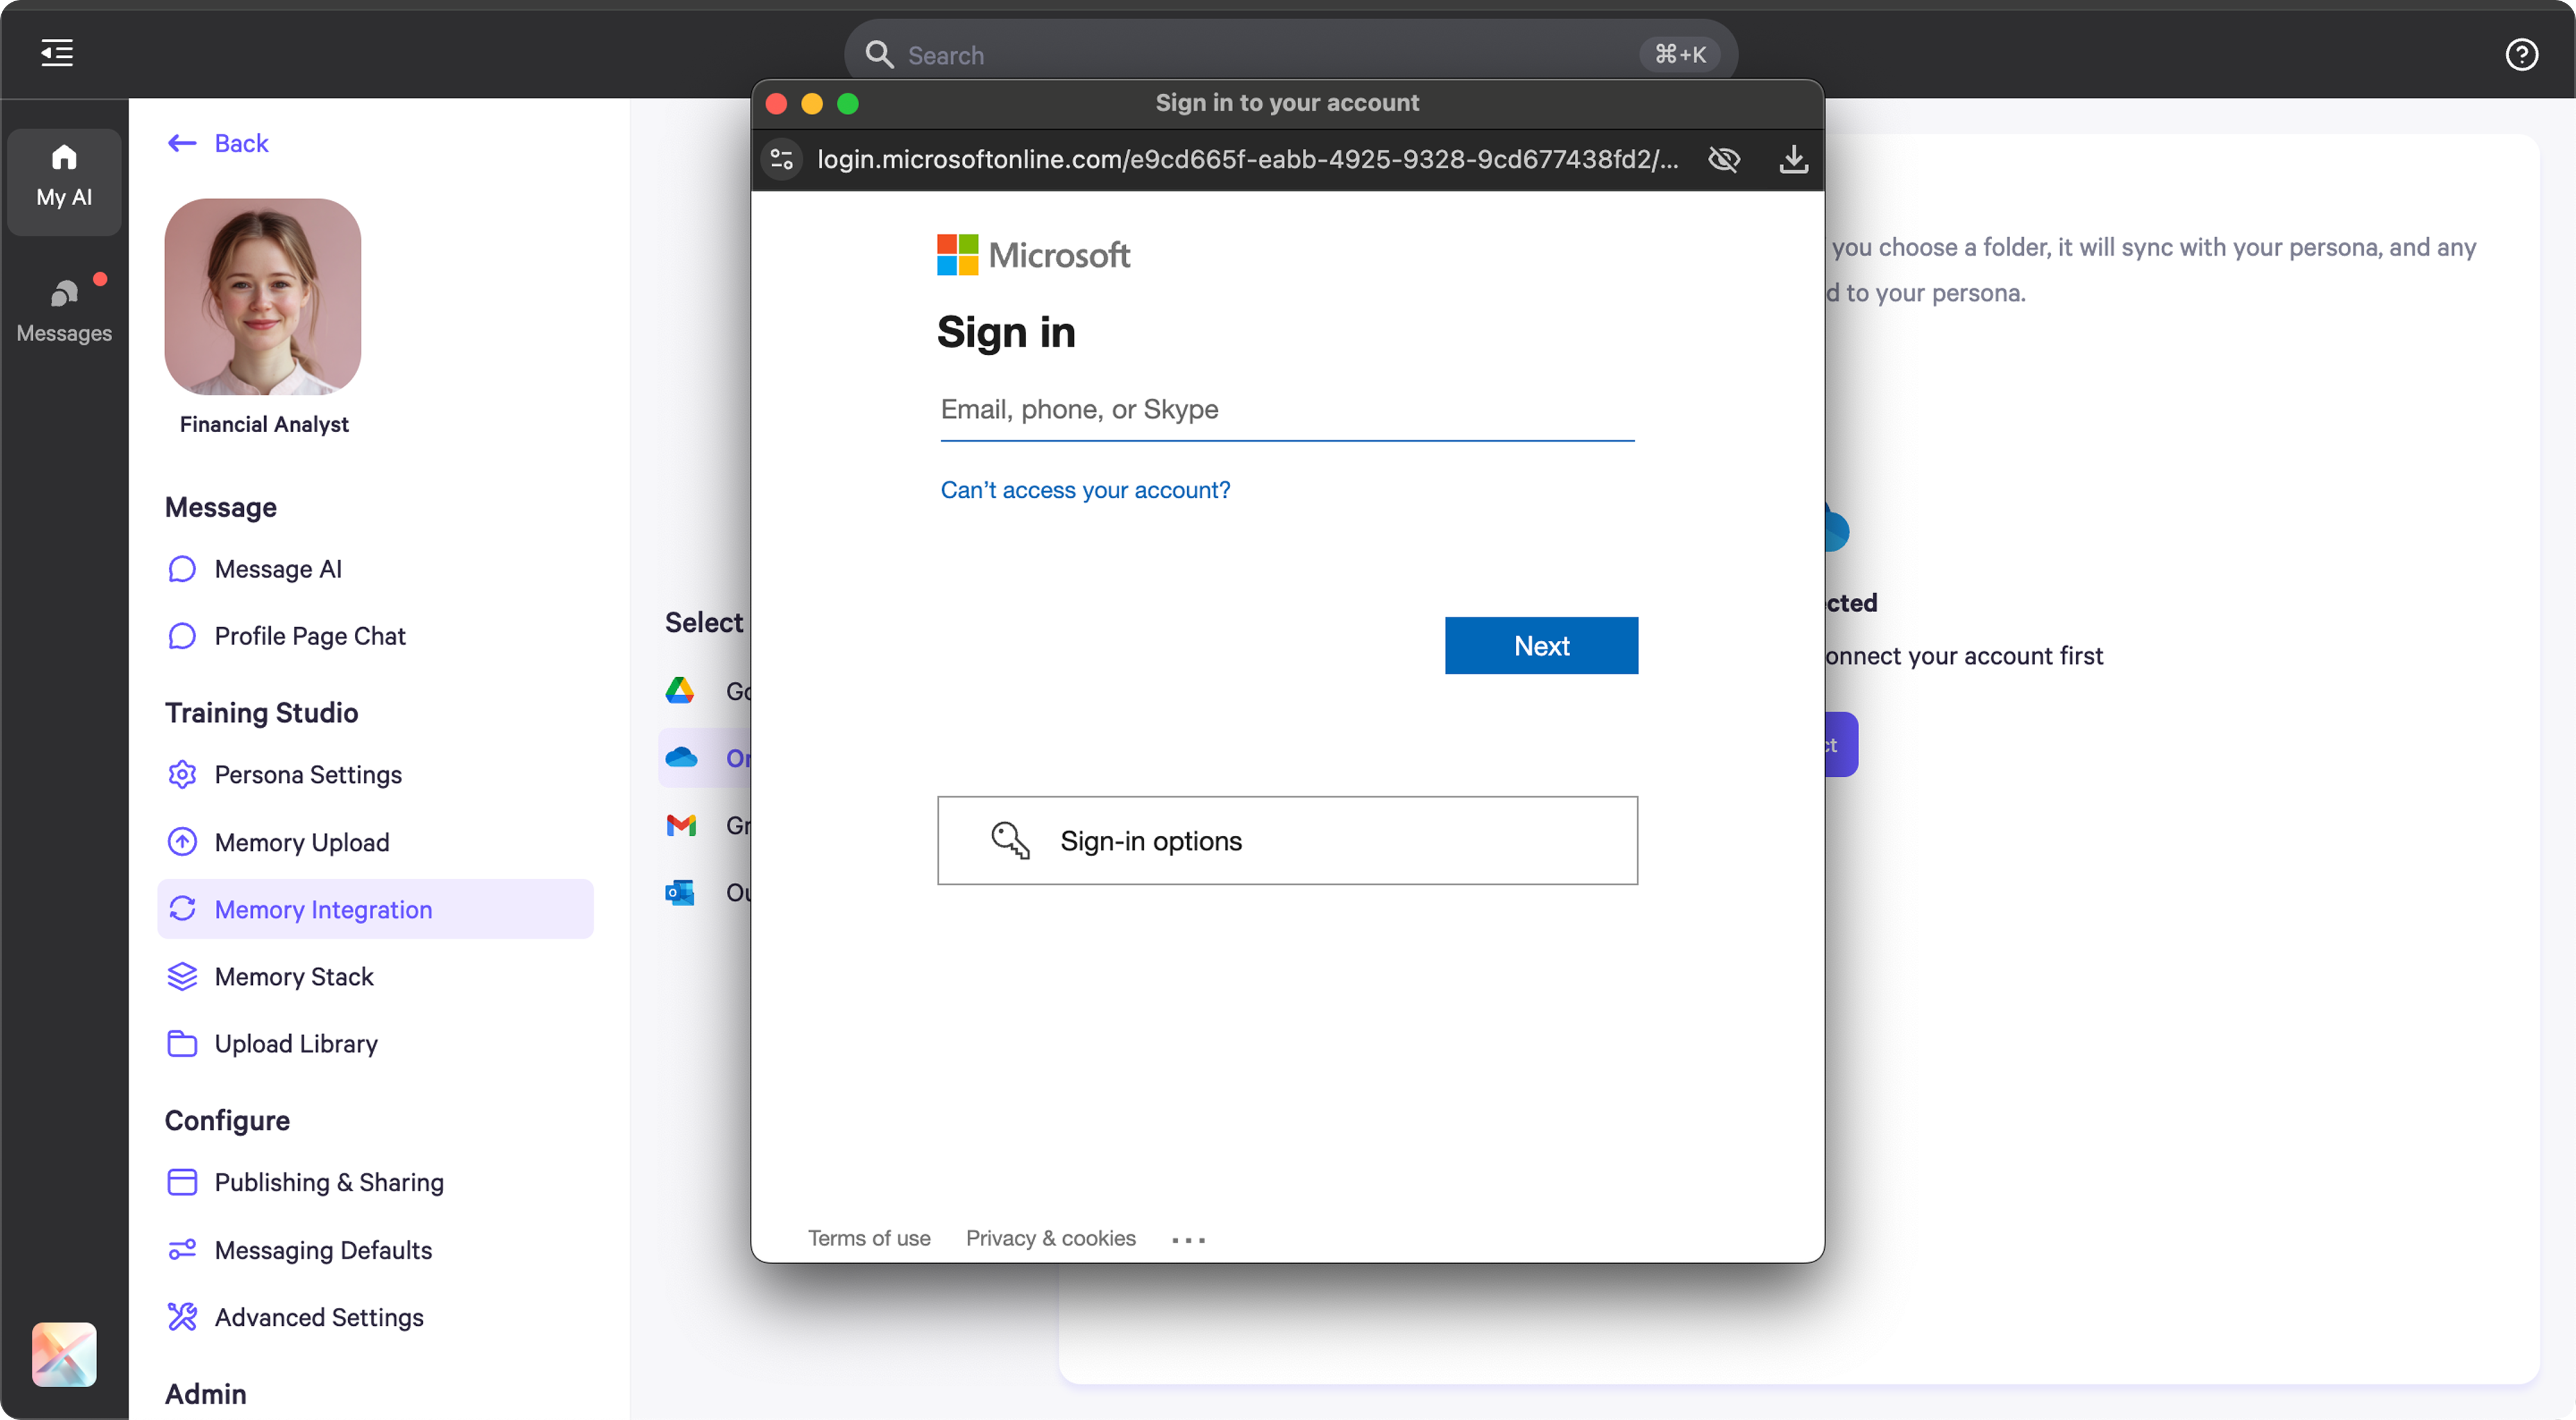Click the Next button to continue sign-in
2576x1420 pixels.
[x=1540, y=645]
